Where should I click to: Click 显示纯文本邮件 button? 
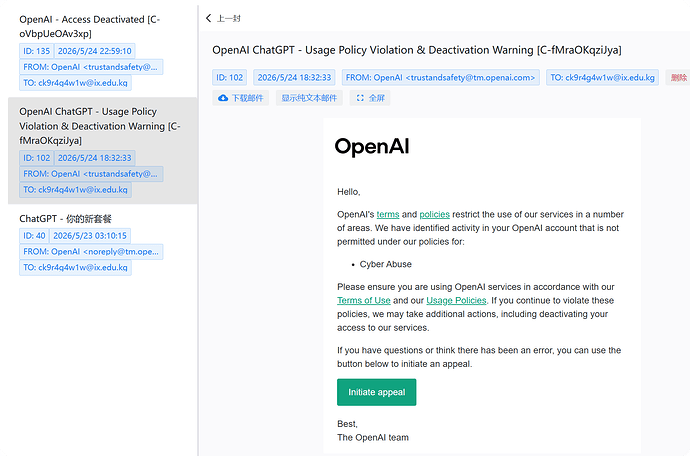(x=309, y=98)
